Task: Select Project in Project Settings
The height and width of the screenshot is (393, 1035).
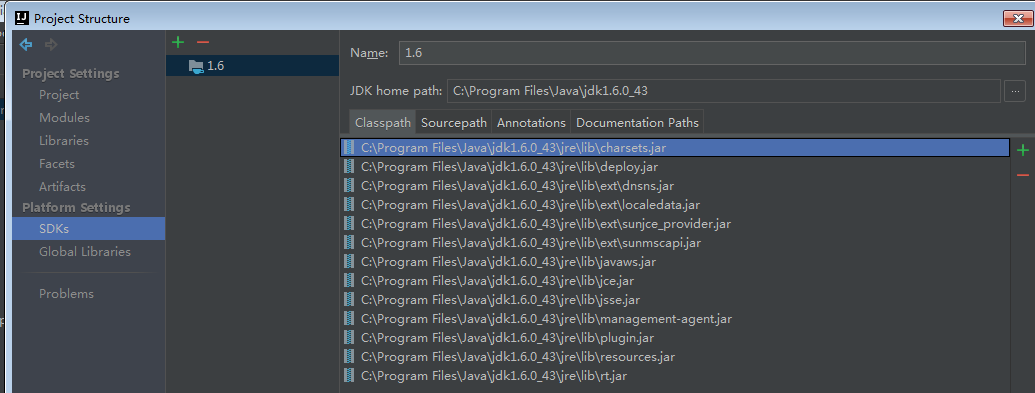Action: tap(88, 95)
